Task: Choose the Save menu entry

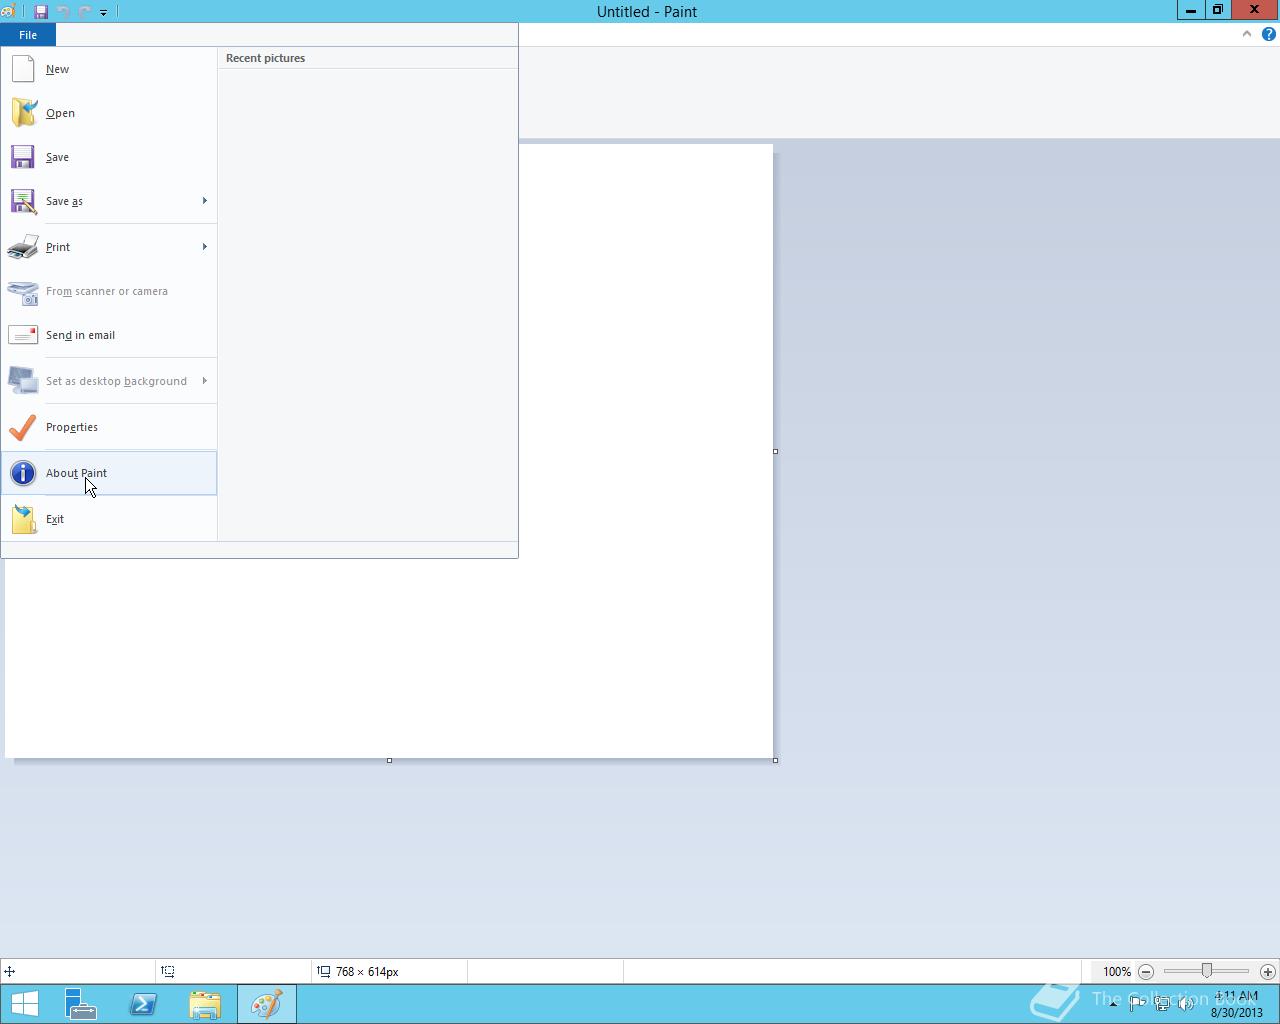Action: [x=109, y=157]
